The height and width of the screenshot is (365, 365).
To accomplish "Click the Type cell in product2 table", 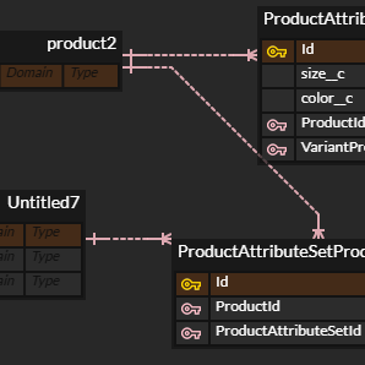I will (x=91, y=76).
